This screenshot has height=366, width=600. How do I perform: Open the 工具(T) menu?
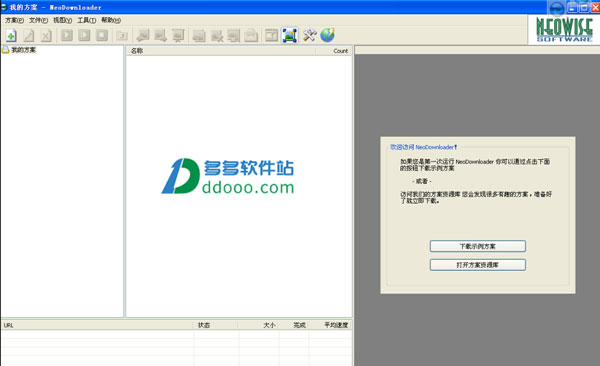pos(86,20)
